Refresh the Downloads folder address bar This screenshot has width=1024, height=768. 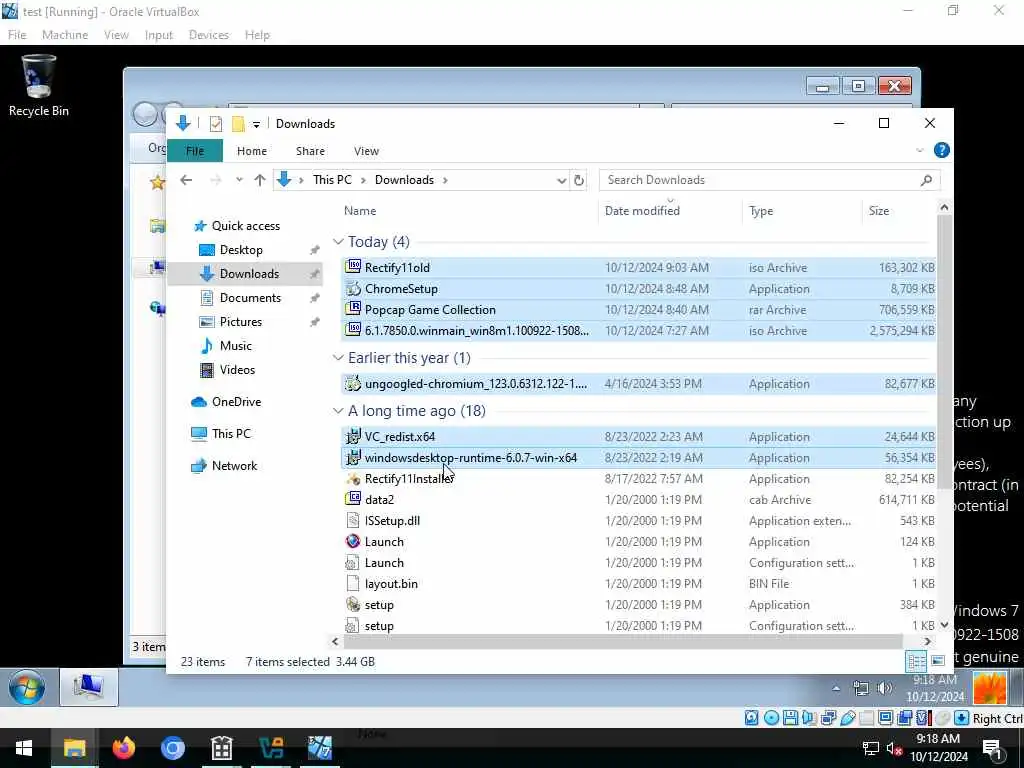click(x=579, y=180)
